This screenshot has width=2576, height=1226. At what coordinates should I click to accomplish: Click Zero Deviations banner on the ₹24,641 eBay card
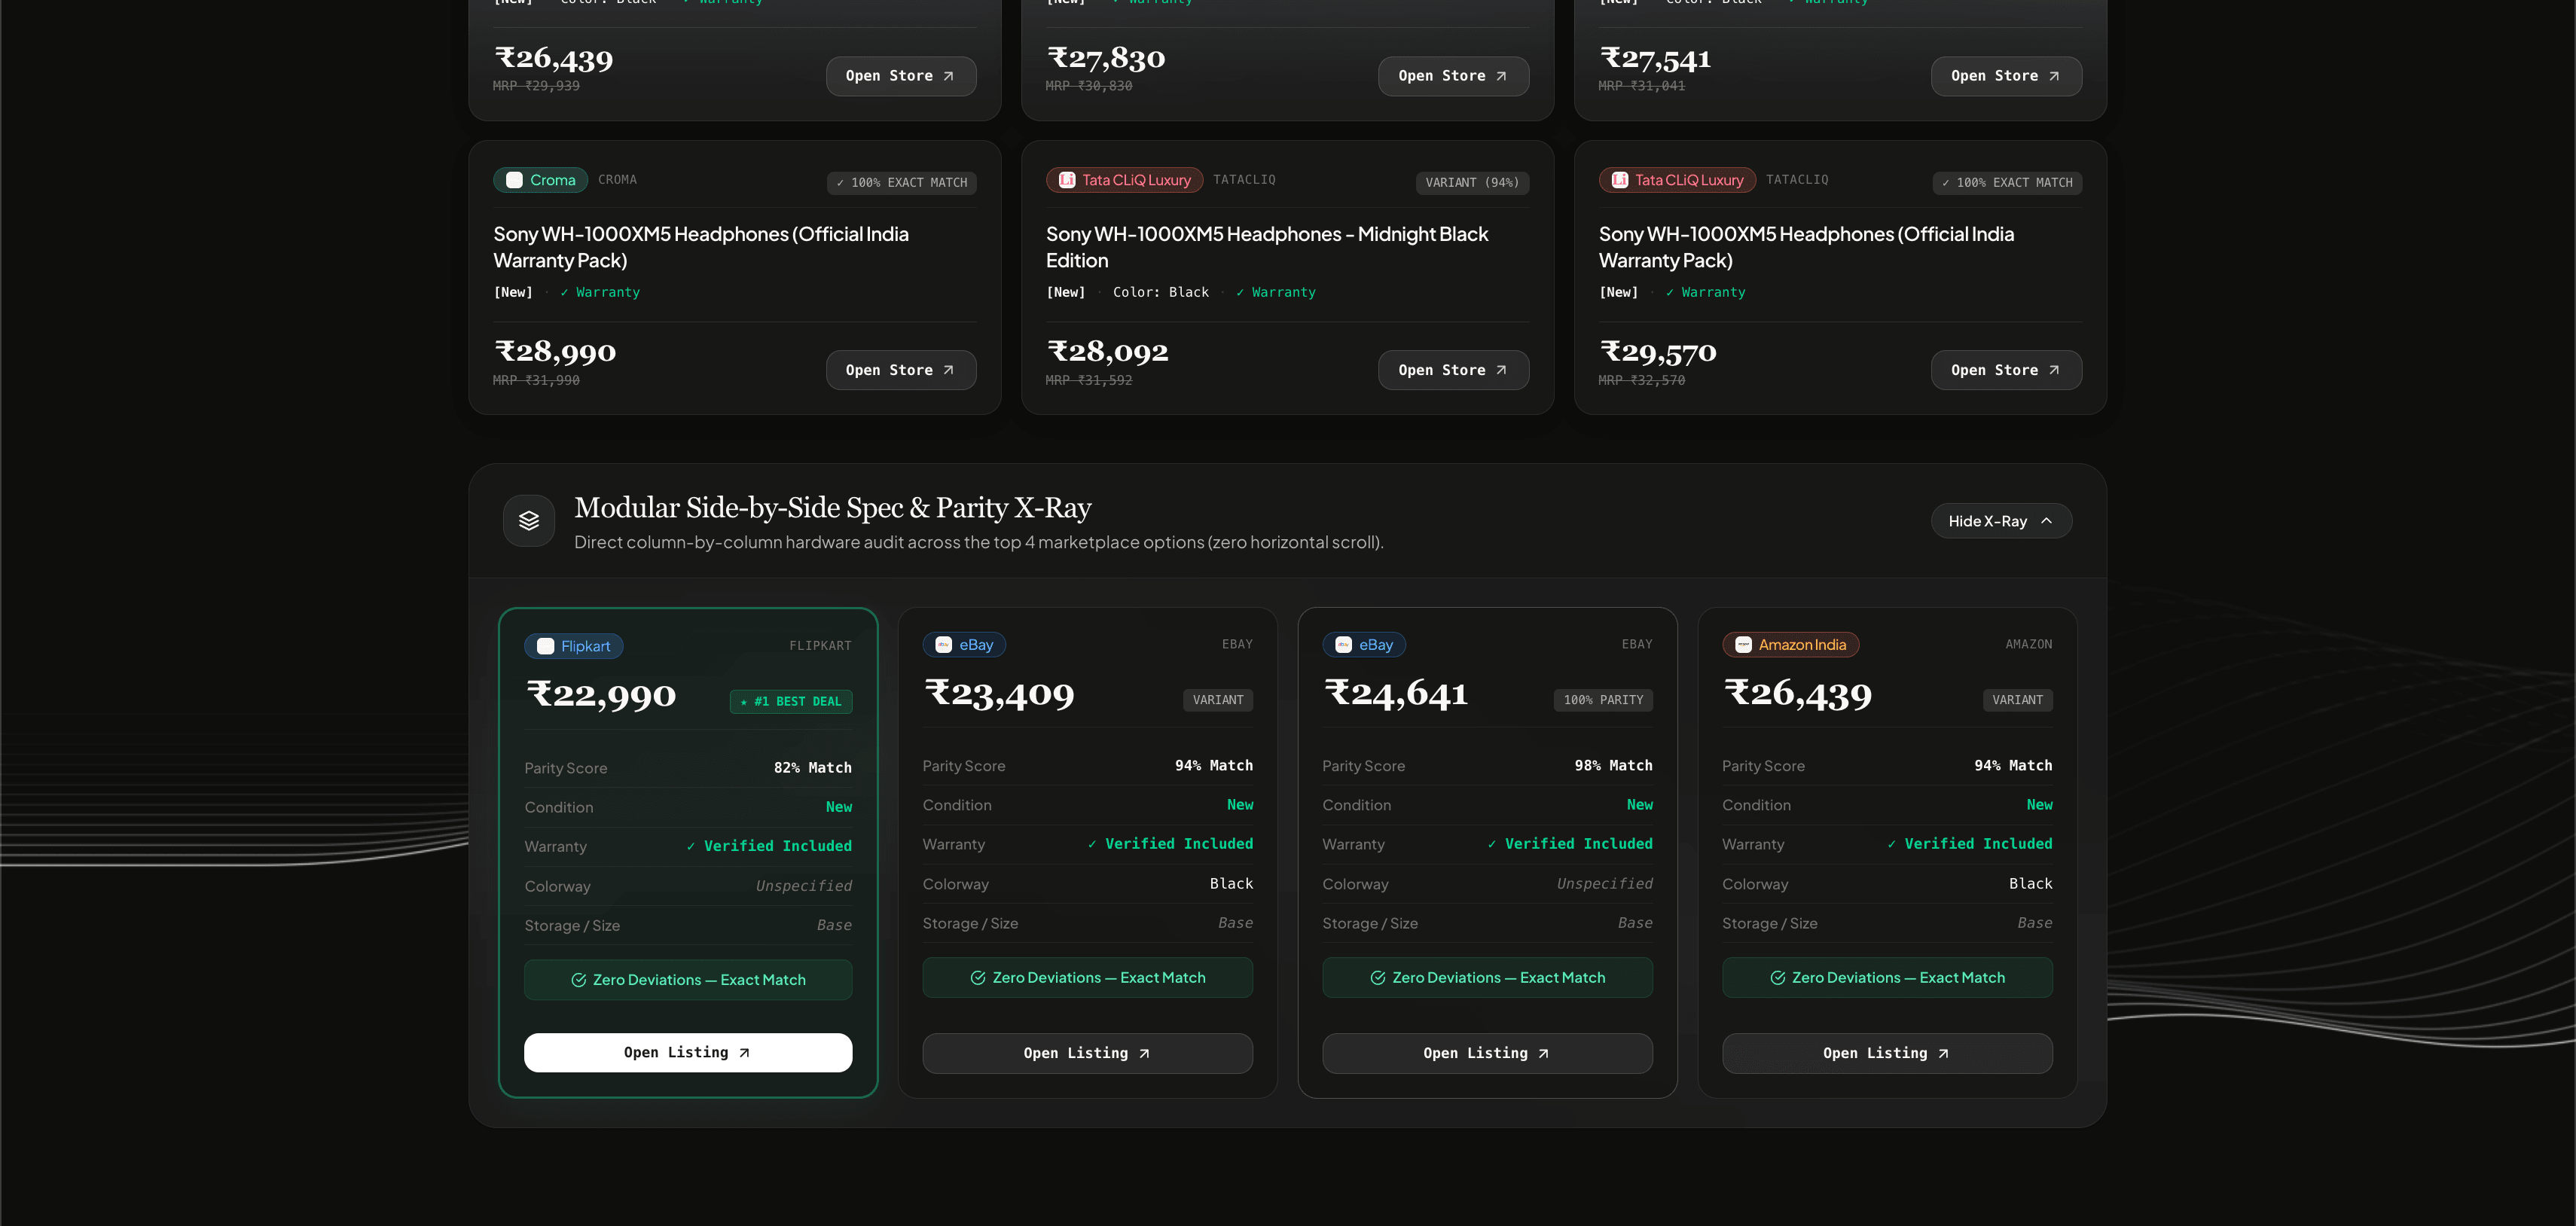click(1487, 978)
